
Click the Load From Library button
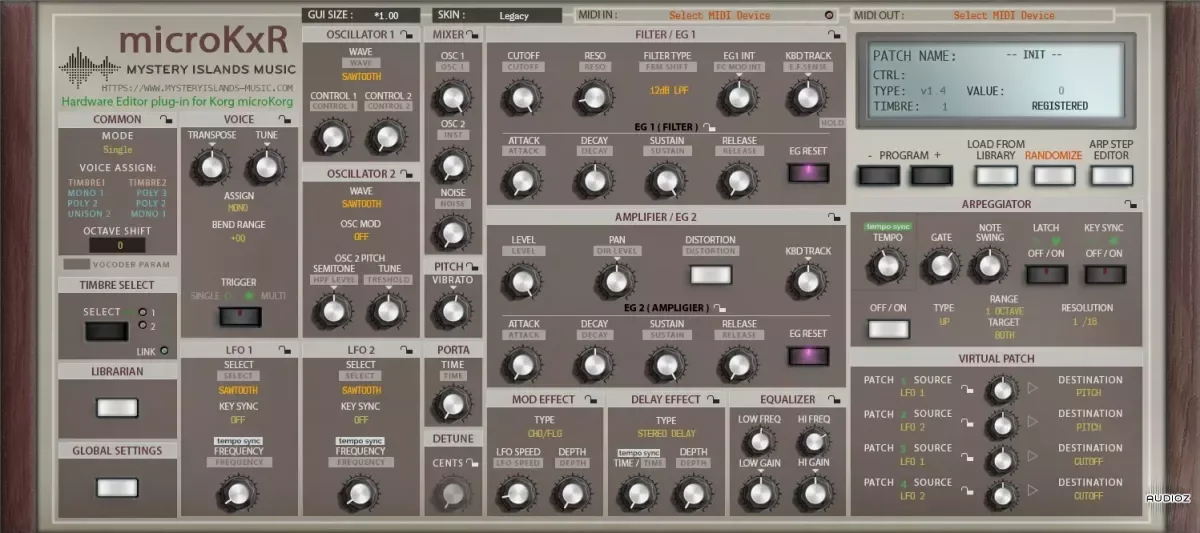(x=996, y=175)
